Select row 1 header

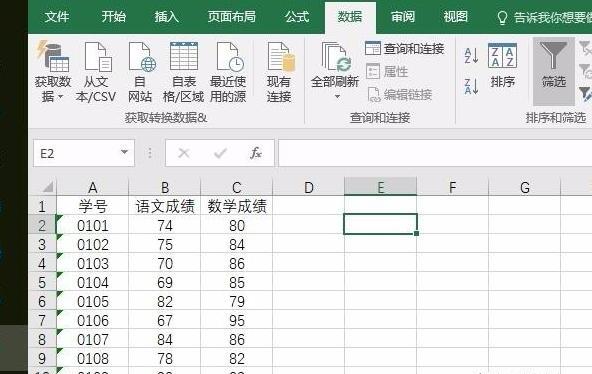pos(42,206)
